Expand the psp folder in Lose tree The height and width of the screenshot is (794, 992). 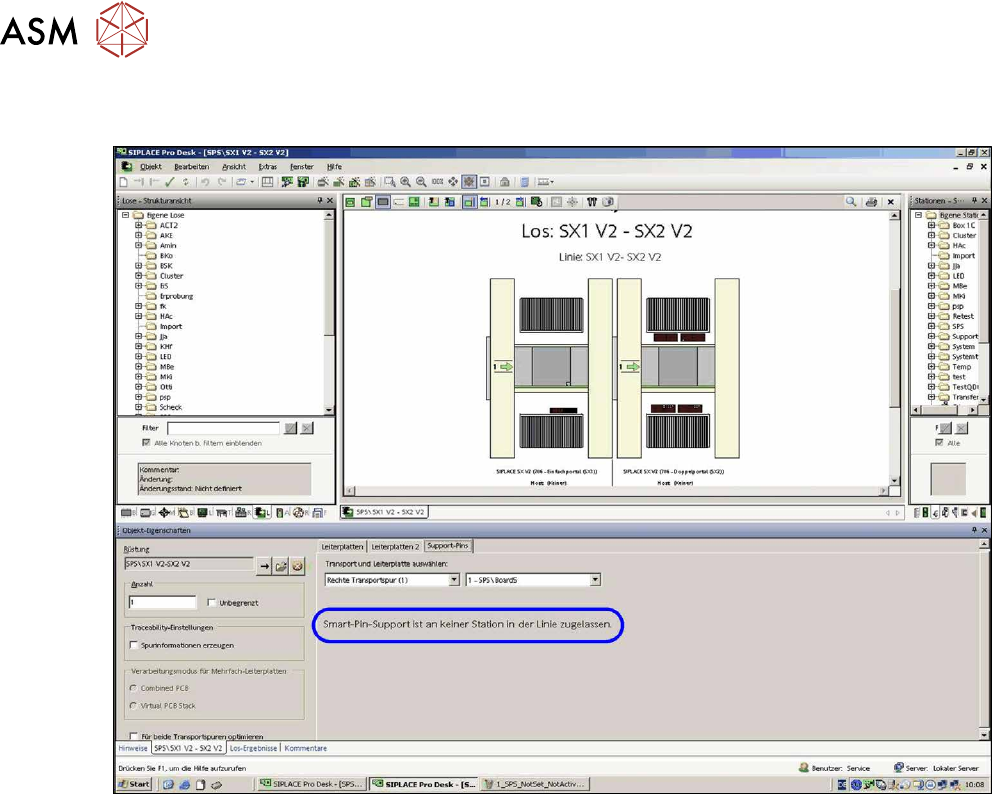pyautogui.click(x=139, y=397)
